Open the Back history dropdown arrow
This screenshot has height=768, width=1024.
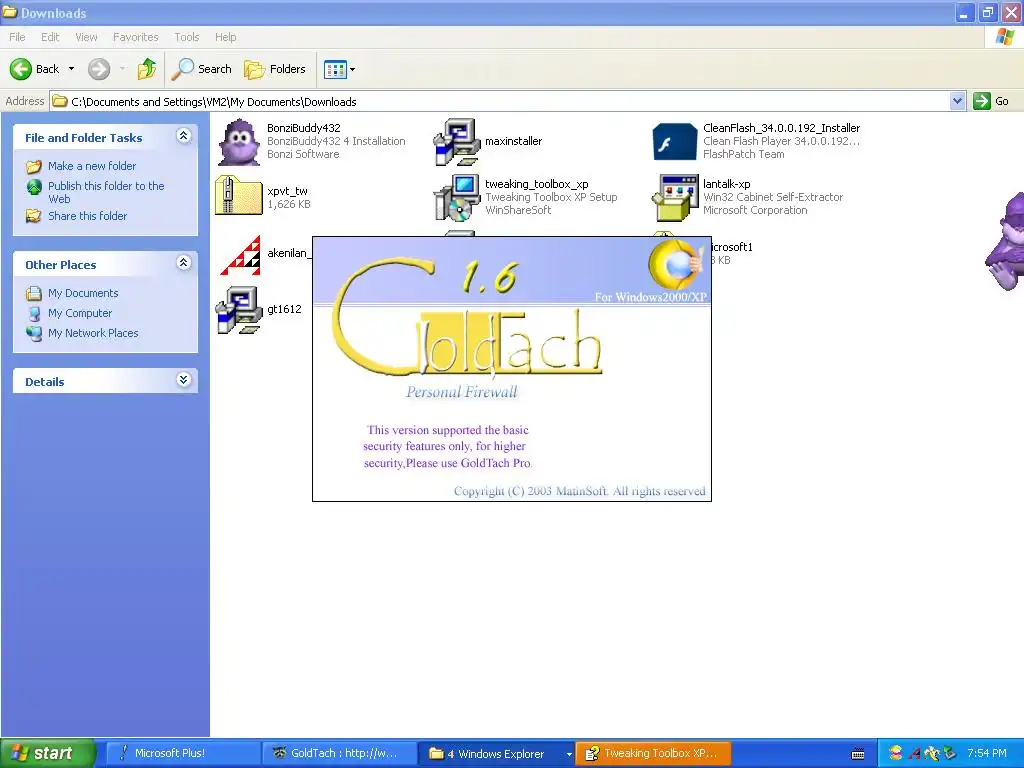(71, 69)
